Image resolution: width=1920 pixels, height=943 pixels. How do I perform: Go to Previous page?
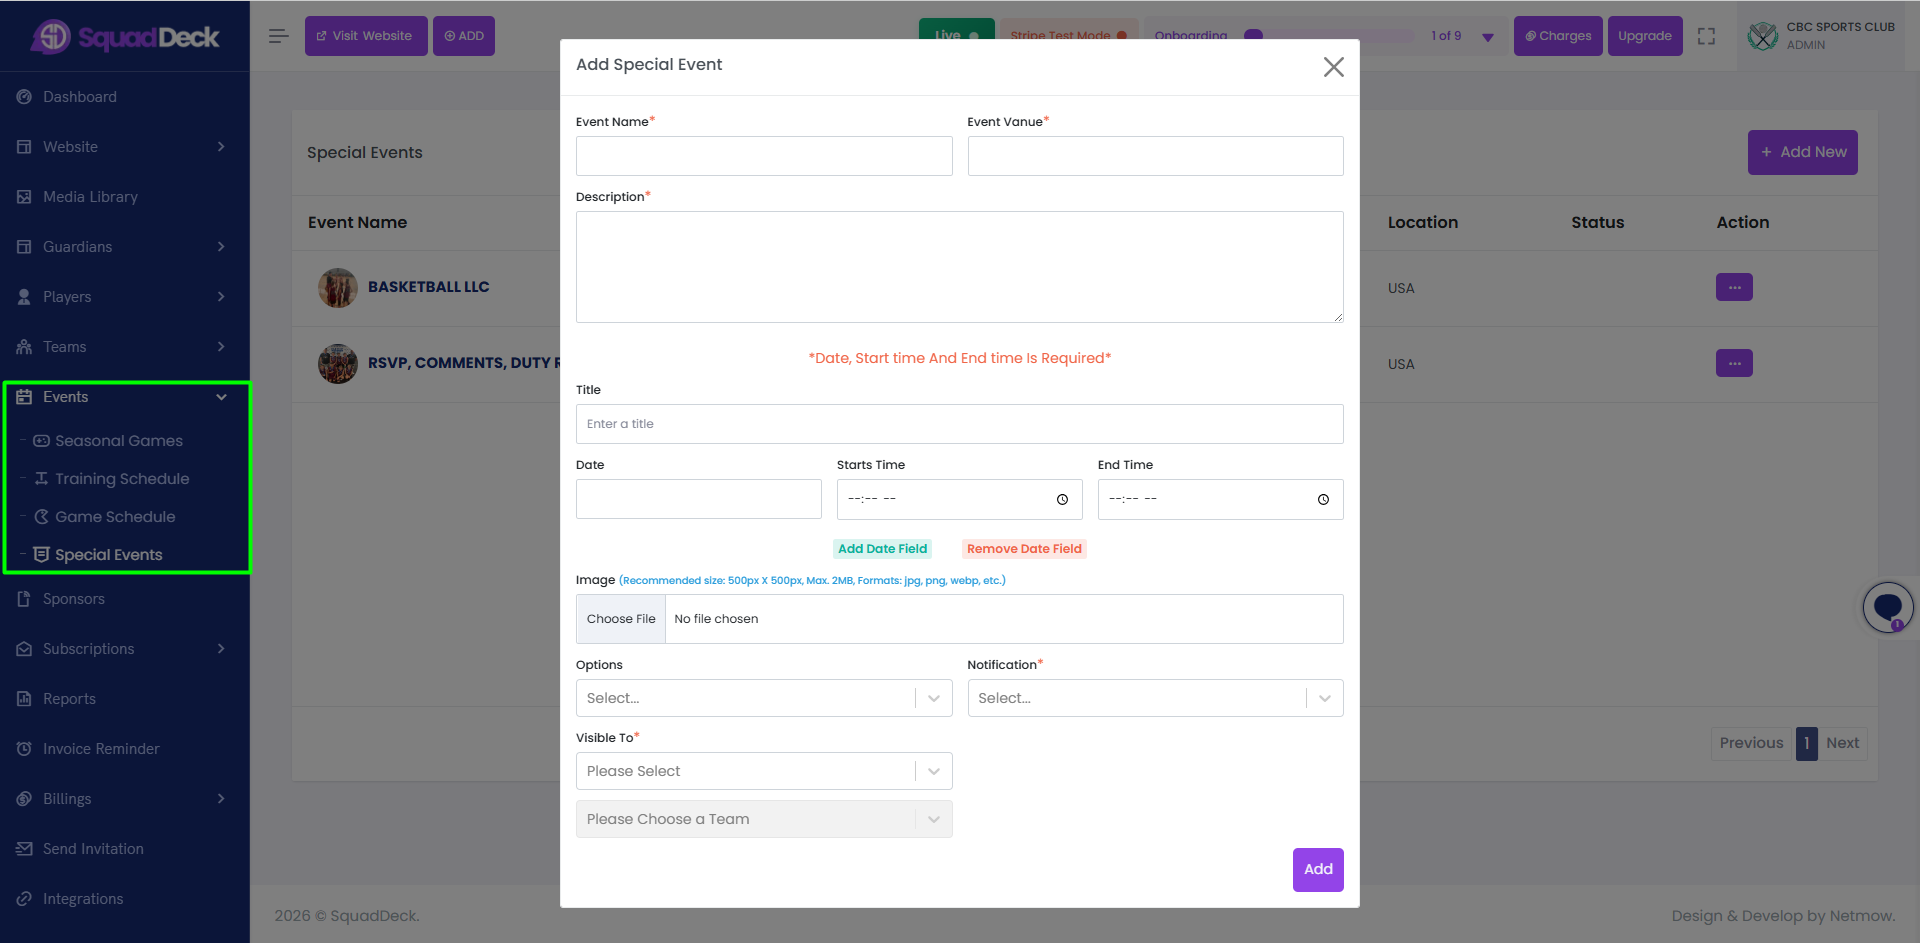click(1751, 743)
